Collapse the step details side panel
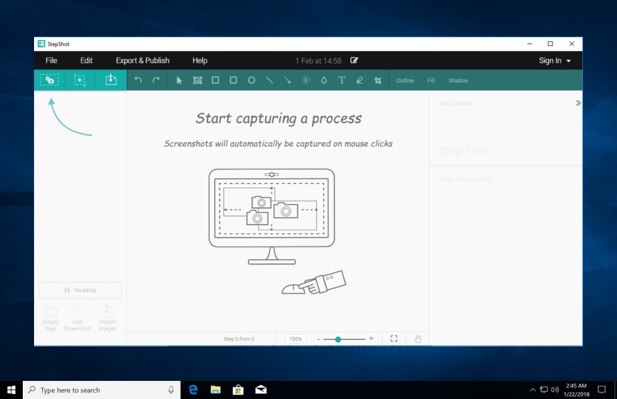 578,103
